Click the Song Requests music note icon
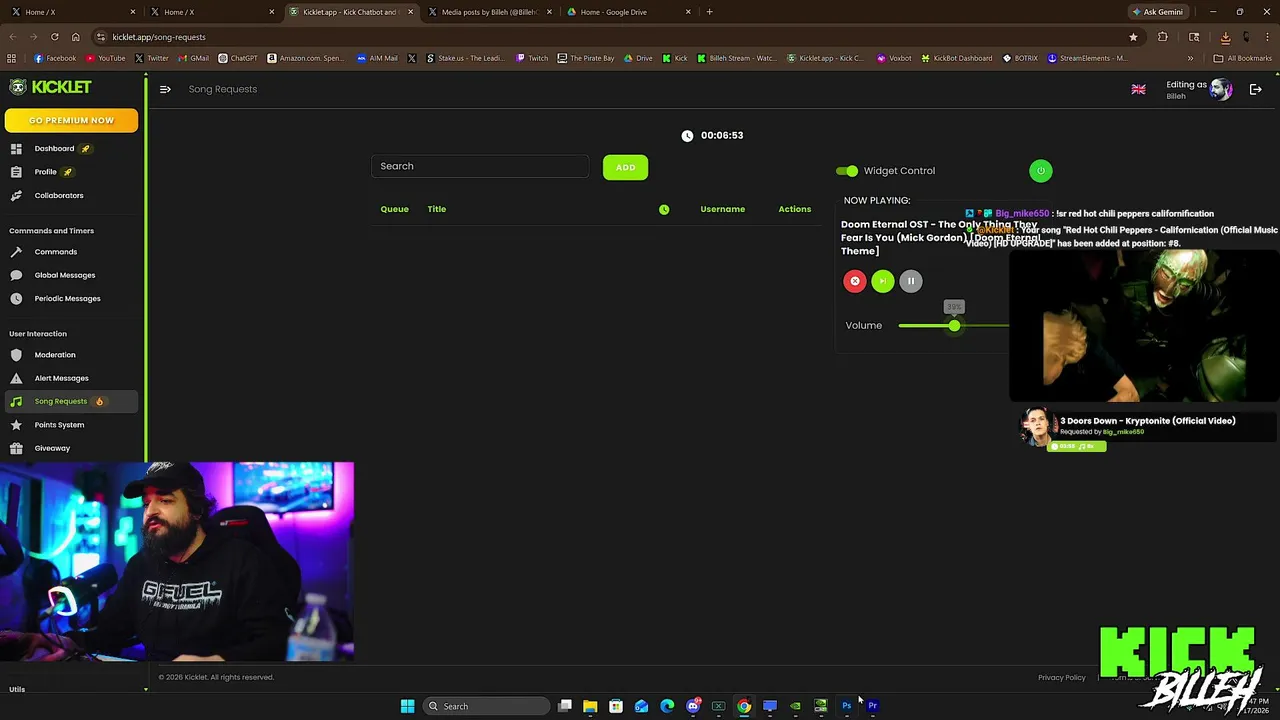Image resolution: width=1280 pixels, height=720 pixels. [x=16, y=401]
